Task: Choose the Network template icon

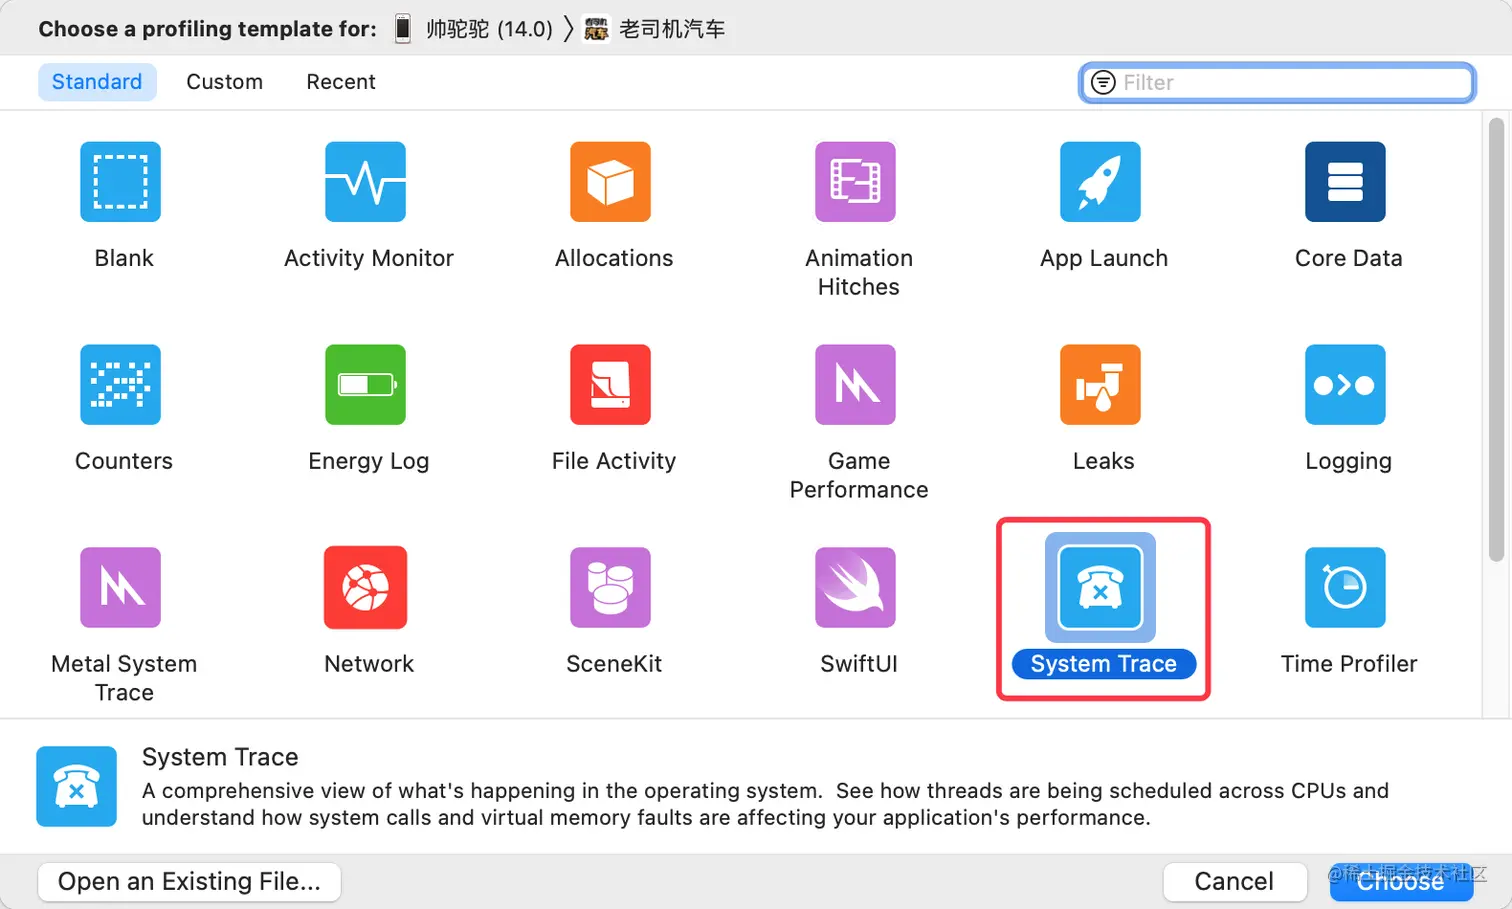Action: tap(365, 587)
